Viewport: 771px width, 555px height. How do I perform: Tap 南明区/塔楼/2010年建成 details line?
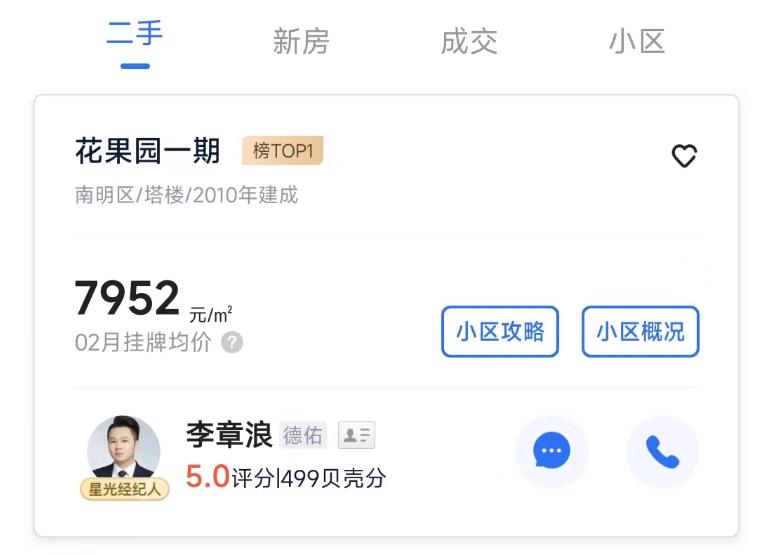click(186, 195)
